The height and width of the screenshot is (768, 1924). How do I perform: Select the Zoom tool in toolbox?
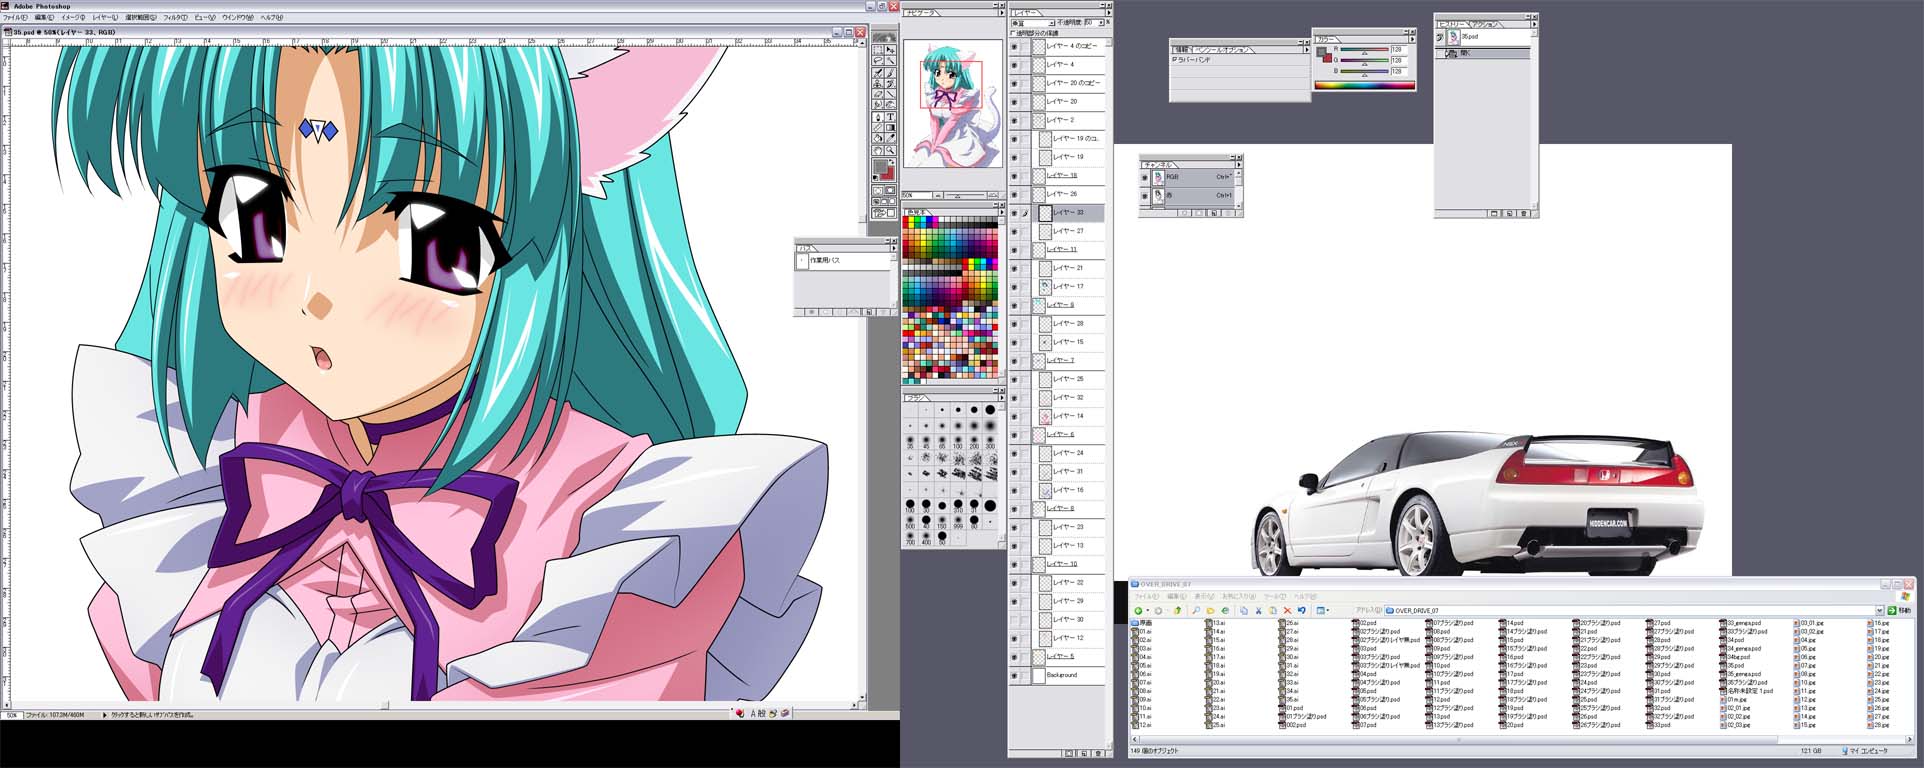coord(890,149)
